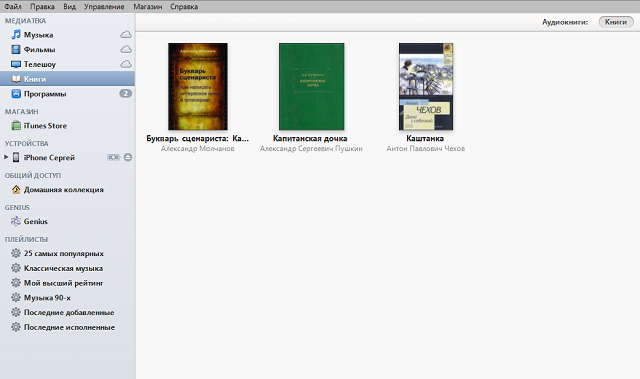The width and height of the screenshot is (640, 379).
Task: Select the iPhone Сергей device icon
Action: point(16,157)
